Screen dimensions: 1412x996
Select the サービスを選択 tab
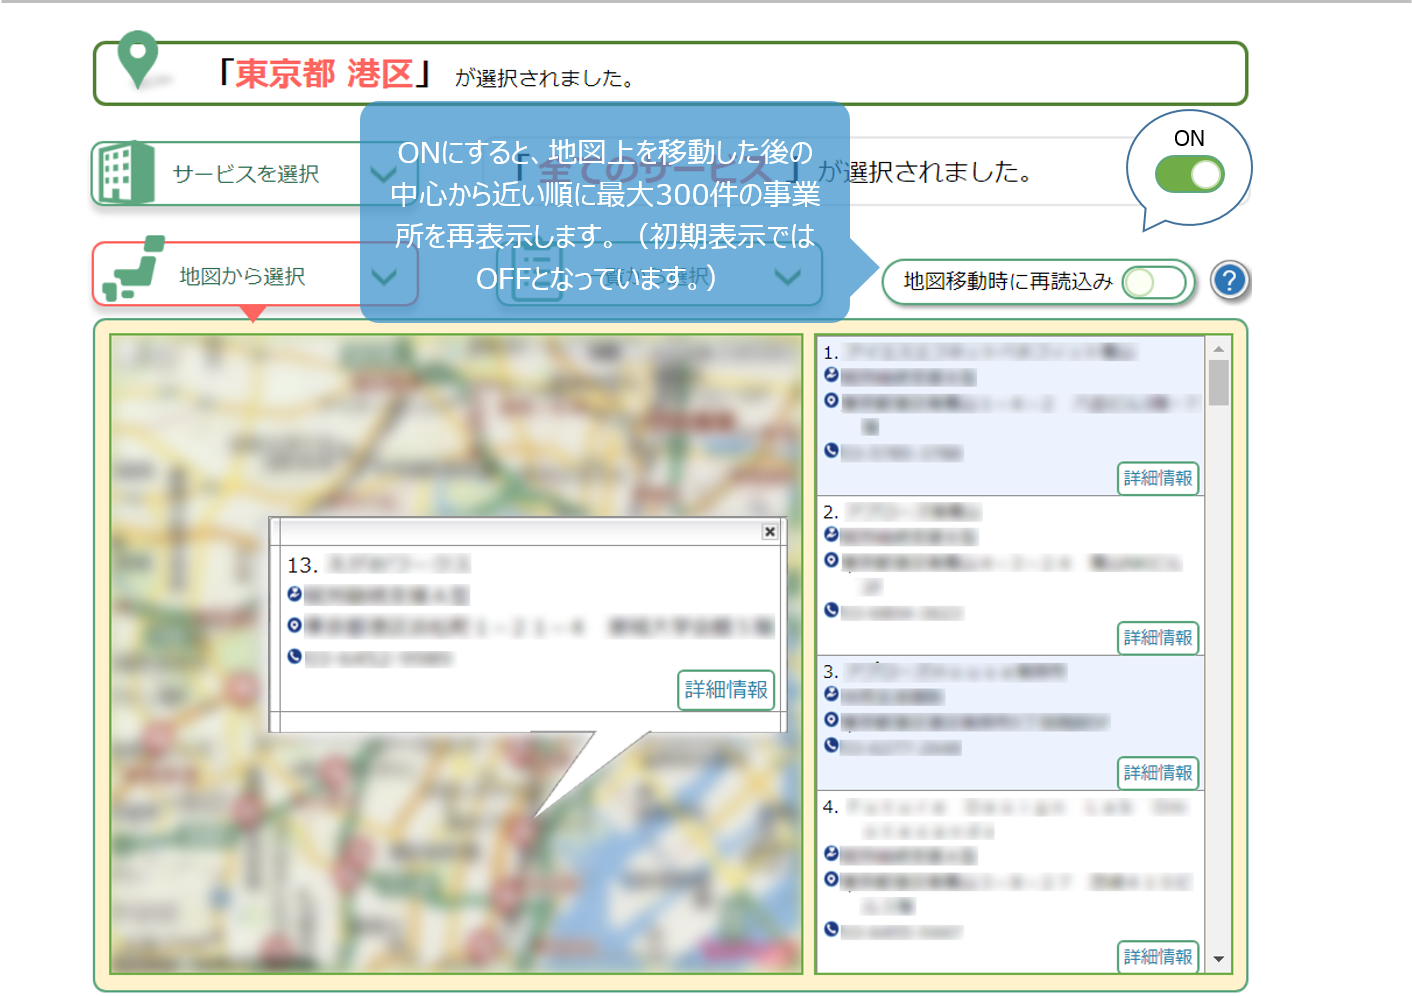tap(255, 174)
